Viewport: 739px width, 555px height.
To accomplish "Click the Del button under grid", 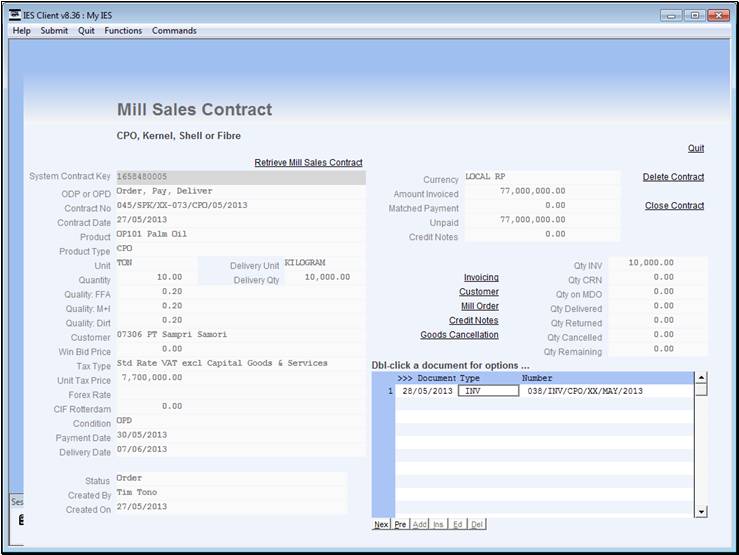I will tap(477, 524).
